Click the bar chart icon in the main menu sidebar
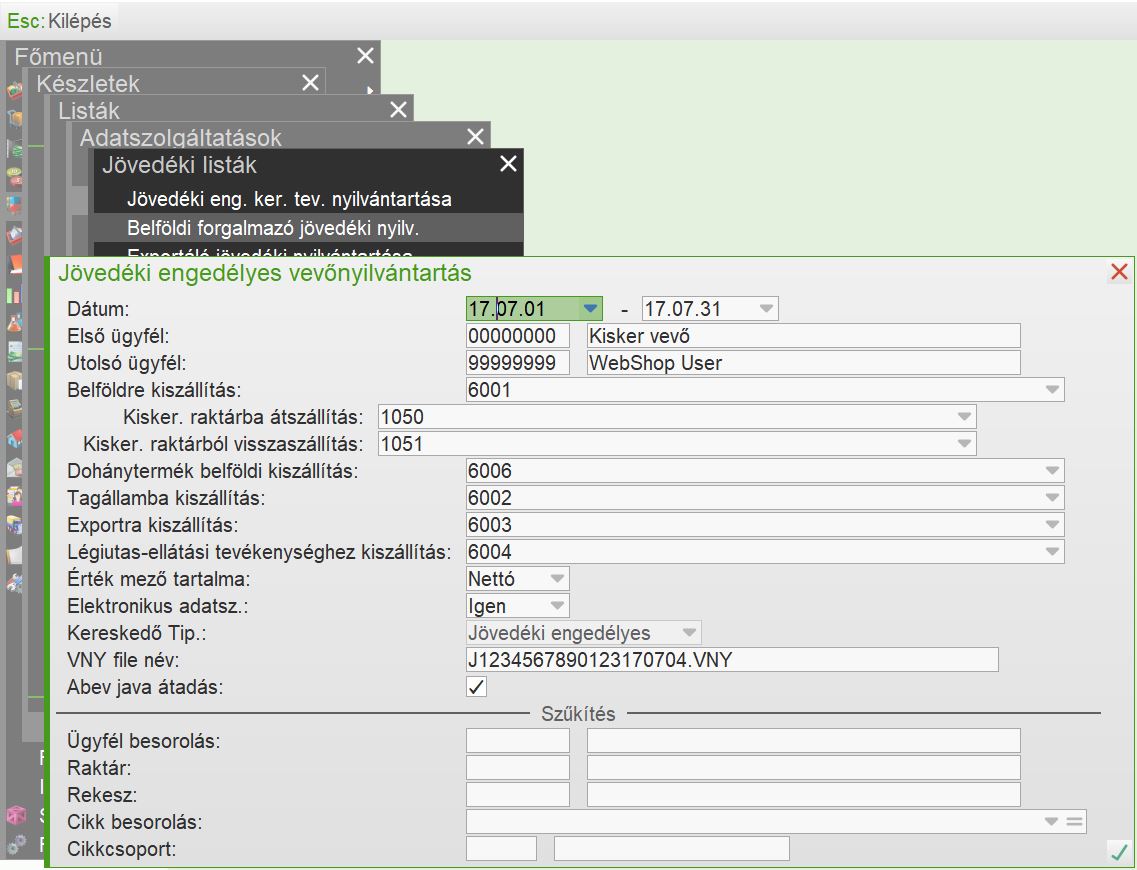The height and width of the screenshot is (870, 1137). tap(14, 295)
